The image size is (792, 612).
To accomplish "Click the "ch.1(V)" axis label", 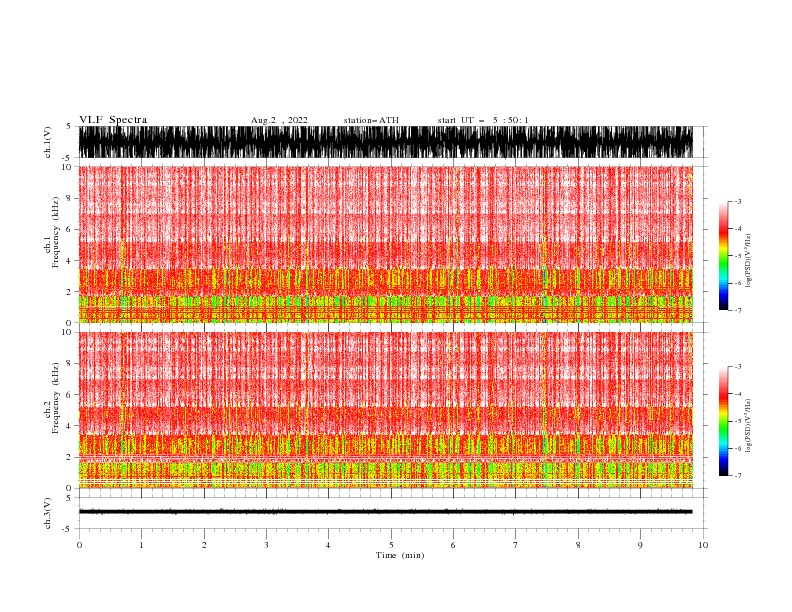I will [48, 143].
